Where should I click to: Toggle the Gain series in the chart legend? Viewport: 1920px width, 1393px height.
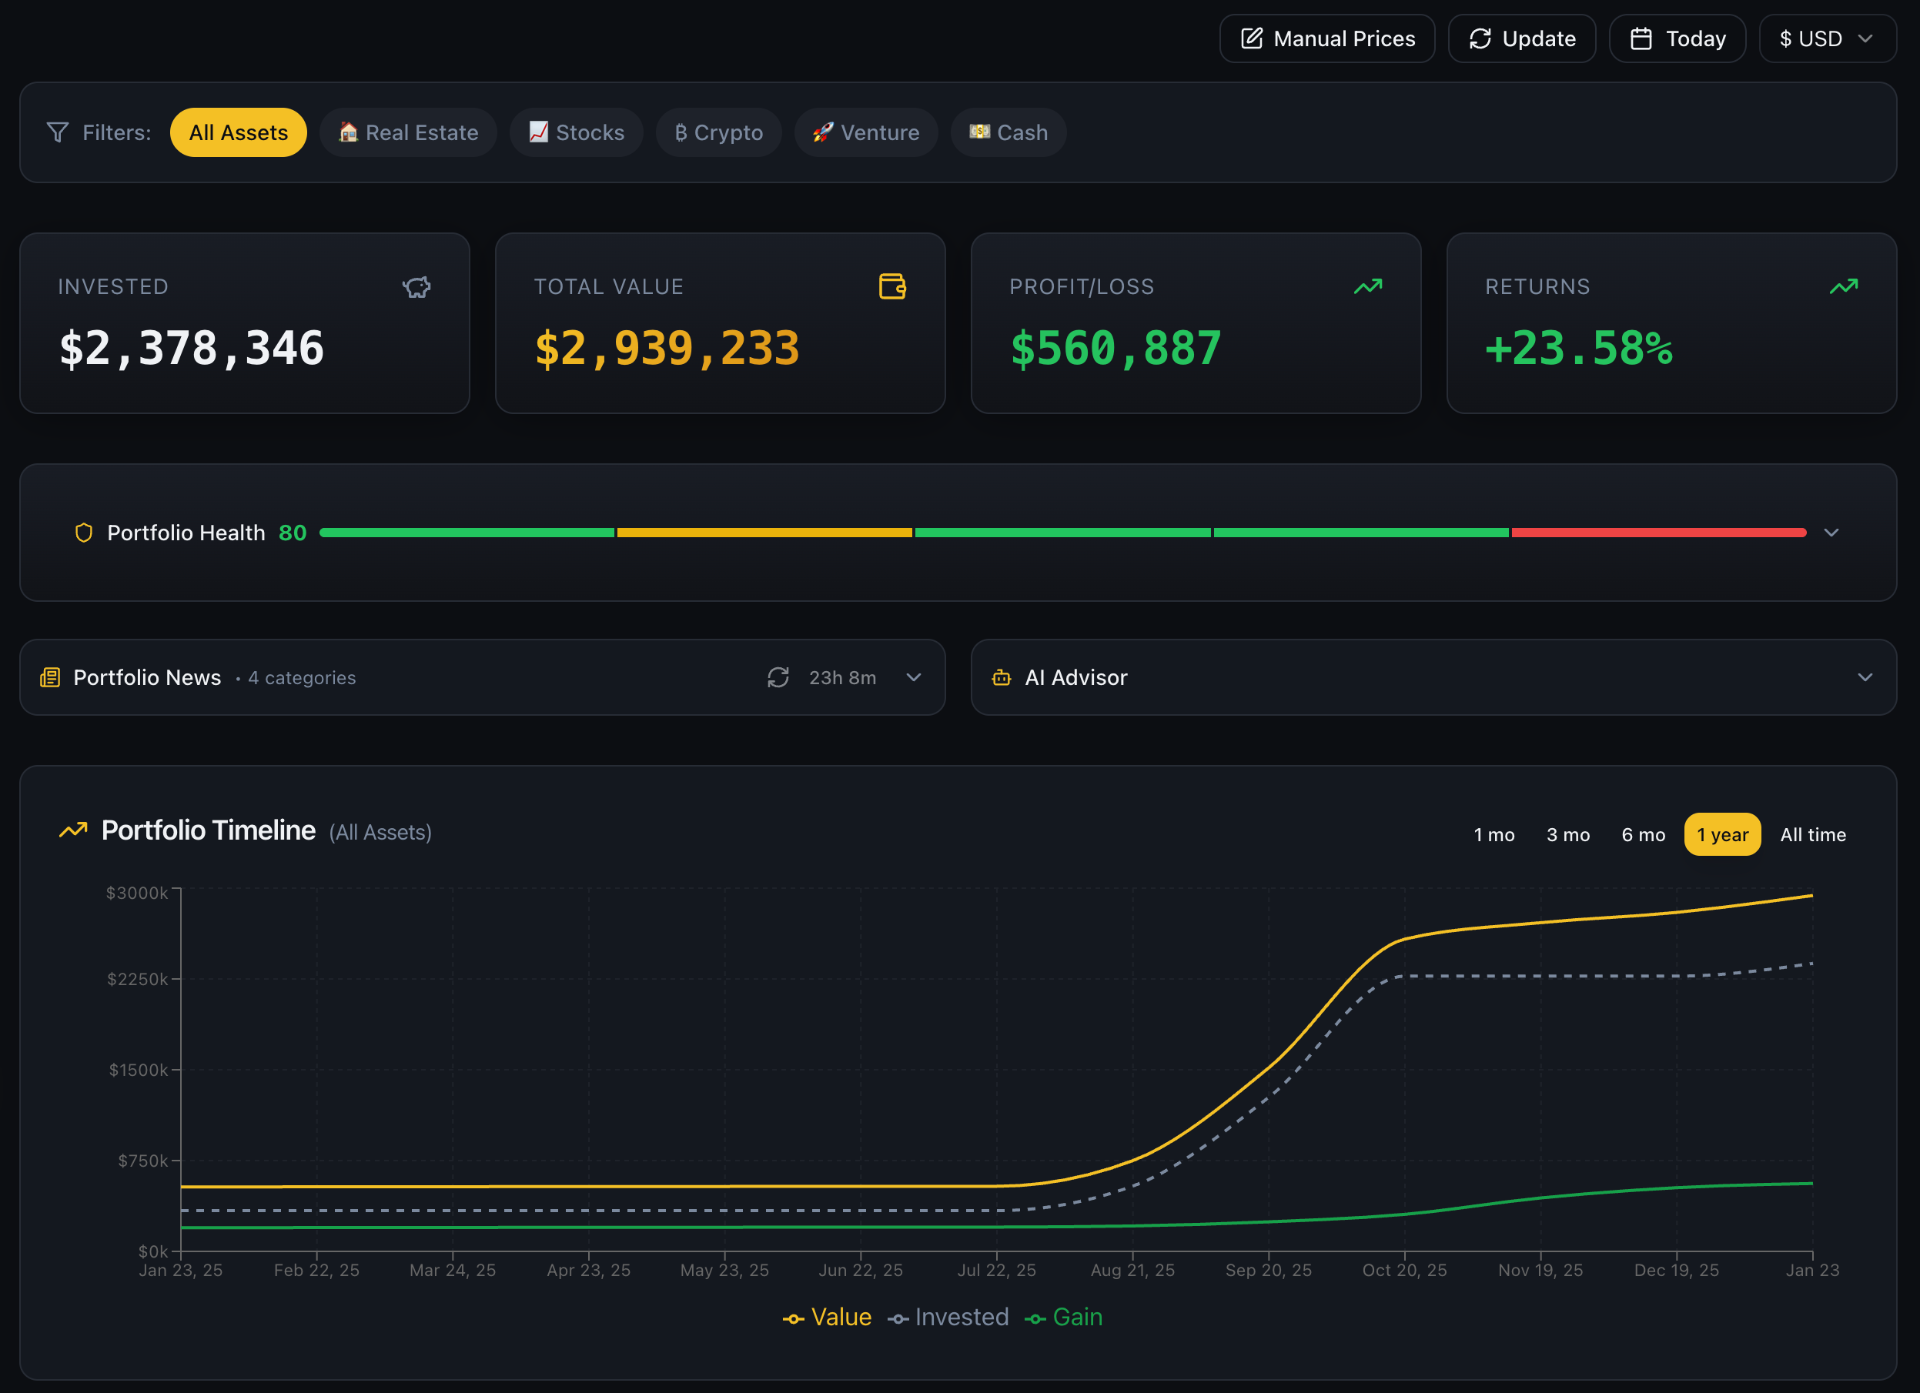(1064, 1317)
